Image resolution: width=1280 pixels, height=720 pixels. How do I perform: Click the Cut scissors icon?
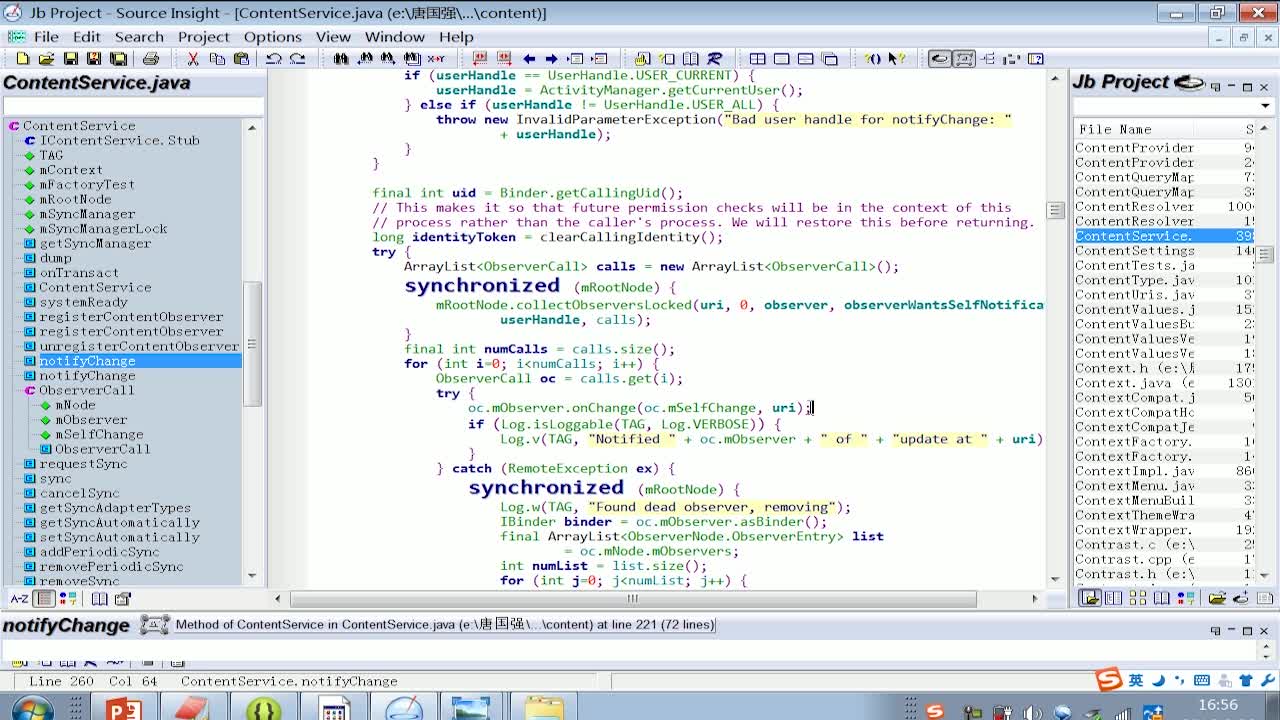click(x=193, y=59)
